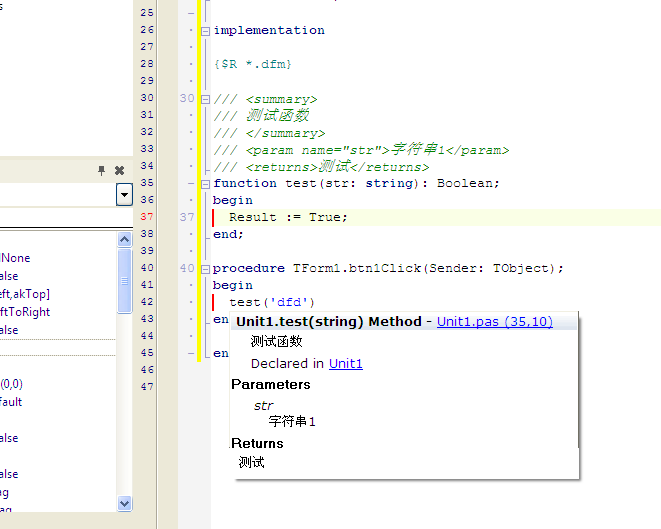Viewport: 661px width, 529px height.
Task: Open the component selector dropdown
Action: [x=124, y=195]
